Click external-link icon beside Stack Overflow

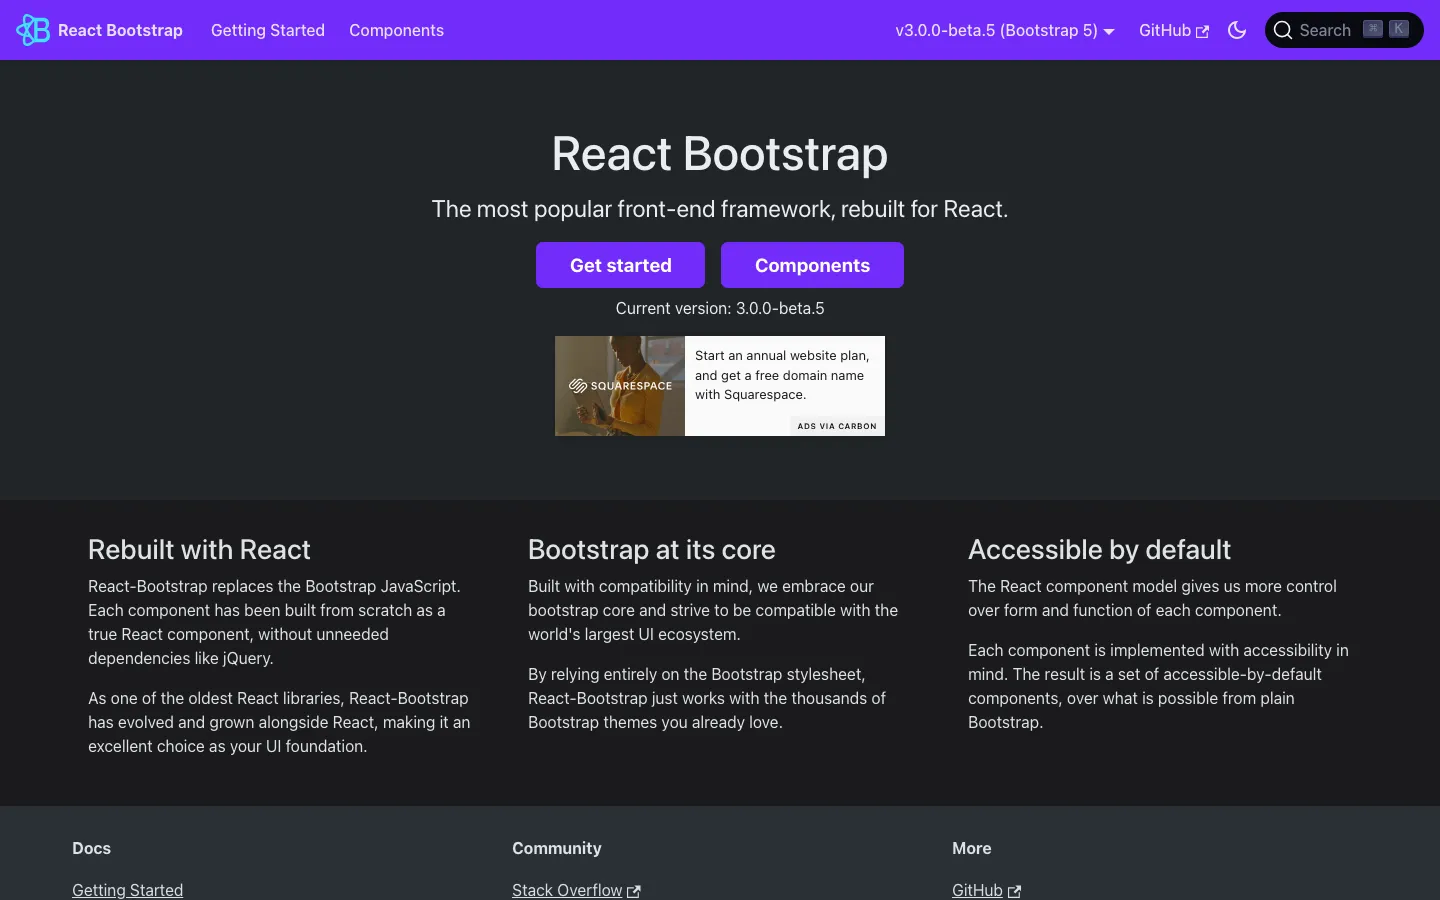click(633, 891)
